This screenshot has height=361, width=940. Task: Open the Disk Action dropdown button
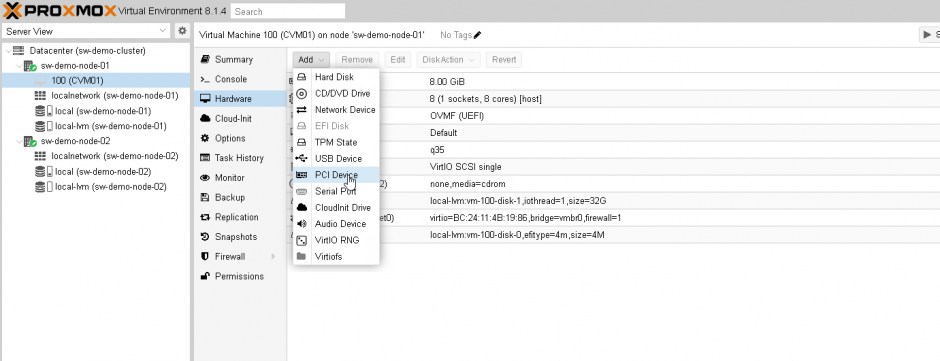point(448,59)
